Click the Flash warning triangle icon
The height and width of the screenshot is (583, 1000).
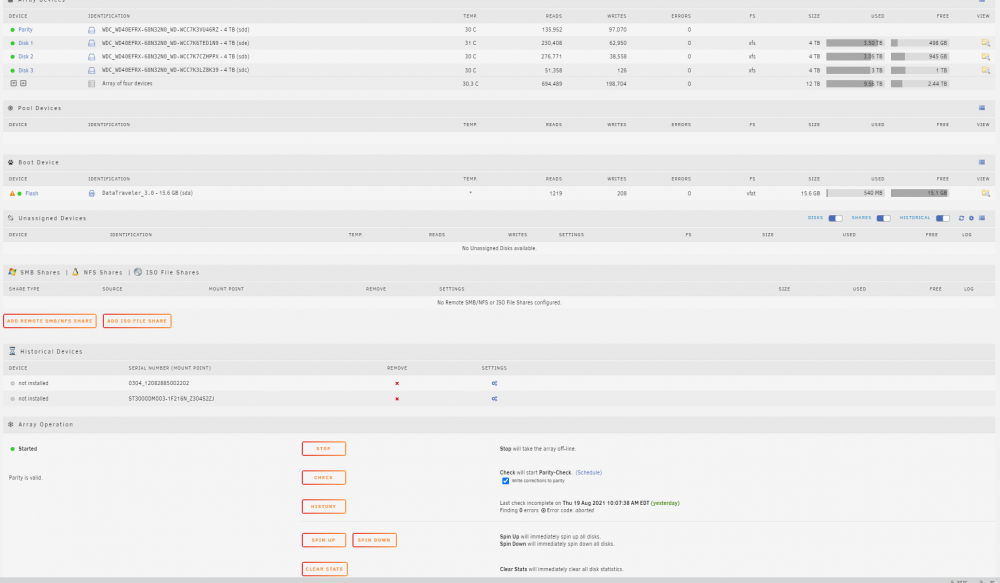[12, 193]
